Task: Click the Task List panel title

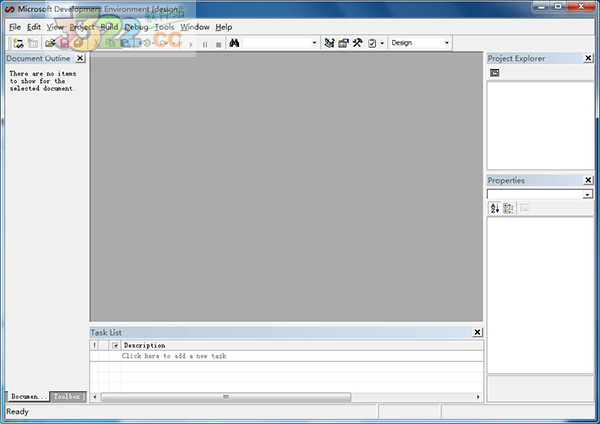Action: tap(106, 332)
